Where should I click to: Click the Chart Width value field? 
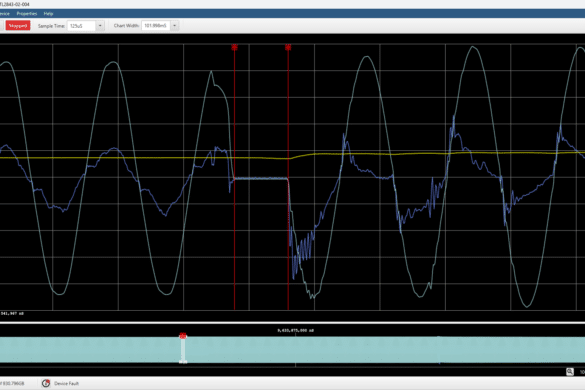156,26
